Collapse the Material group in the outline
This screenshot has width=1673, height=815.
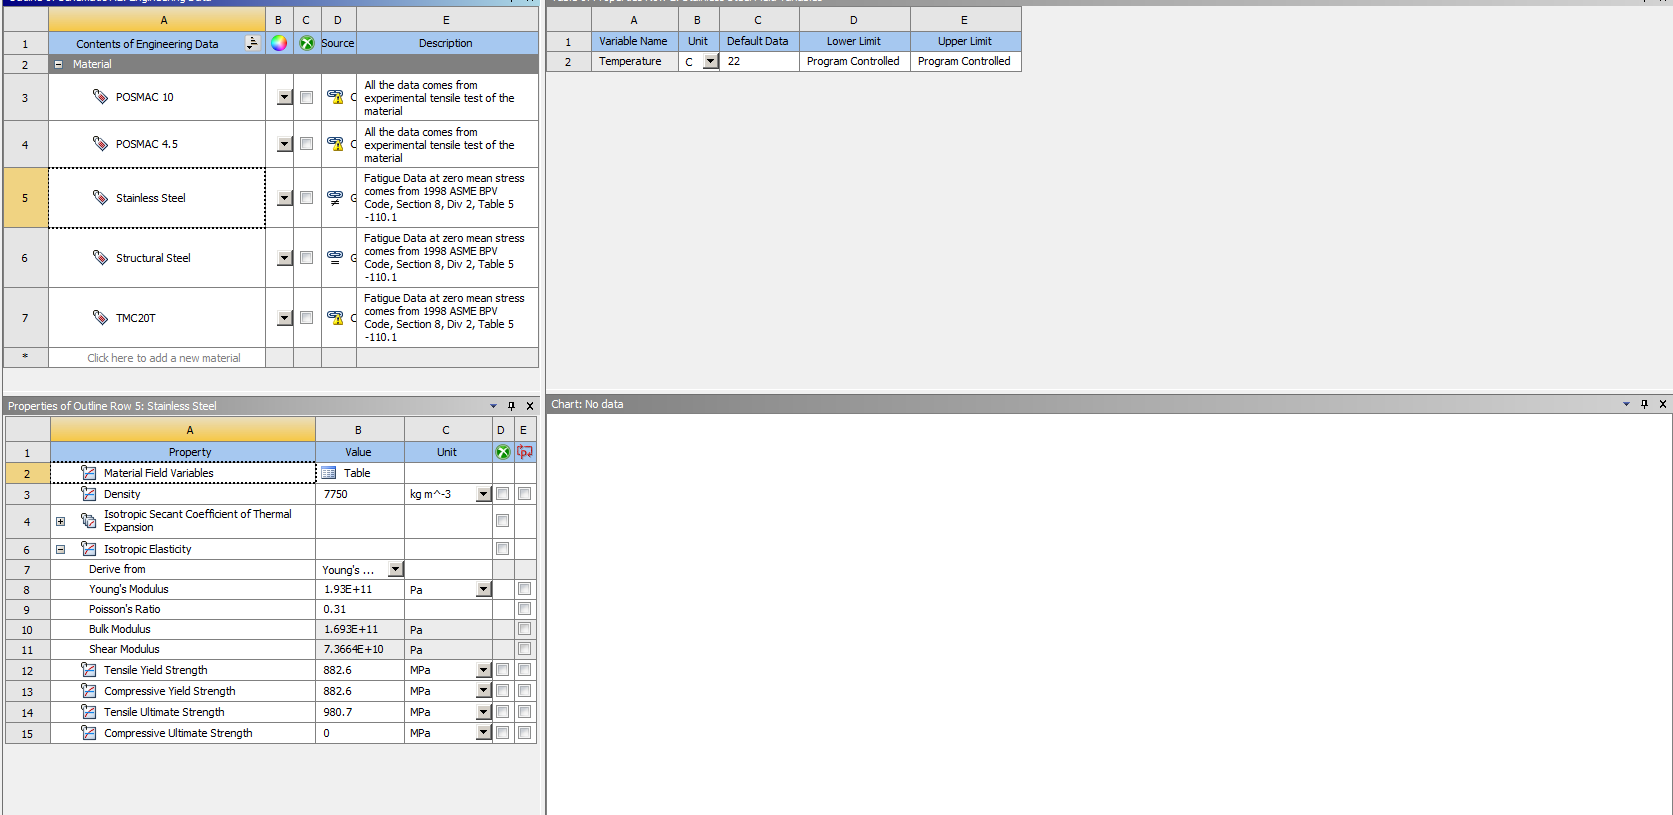click(x=58, y=64)
